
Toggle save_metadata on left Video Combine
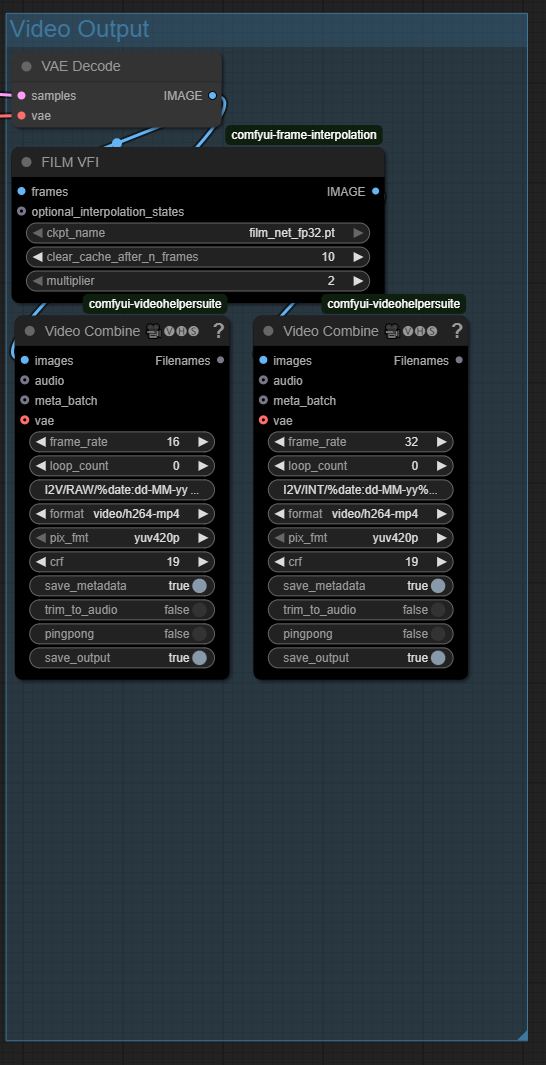pos(122,586)
